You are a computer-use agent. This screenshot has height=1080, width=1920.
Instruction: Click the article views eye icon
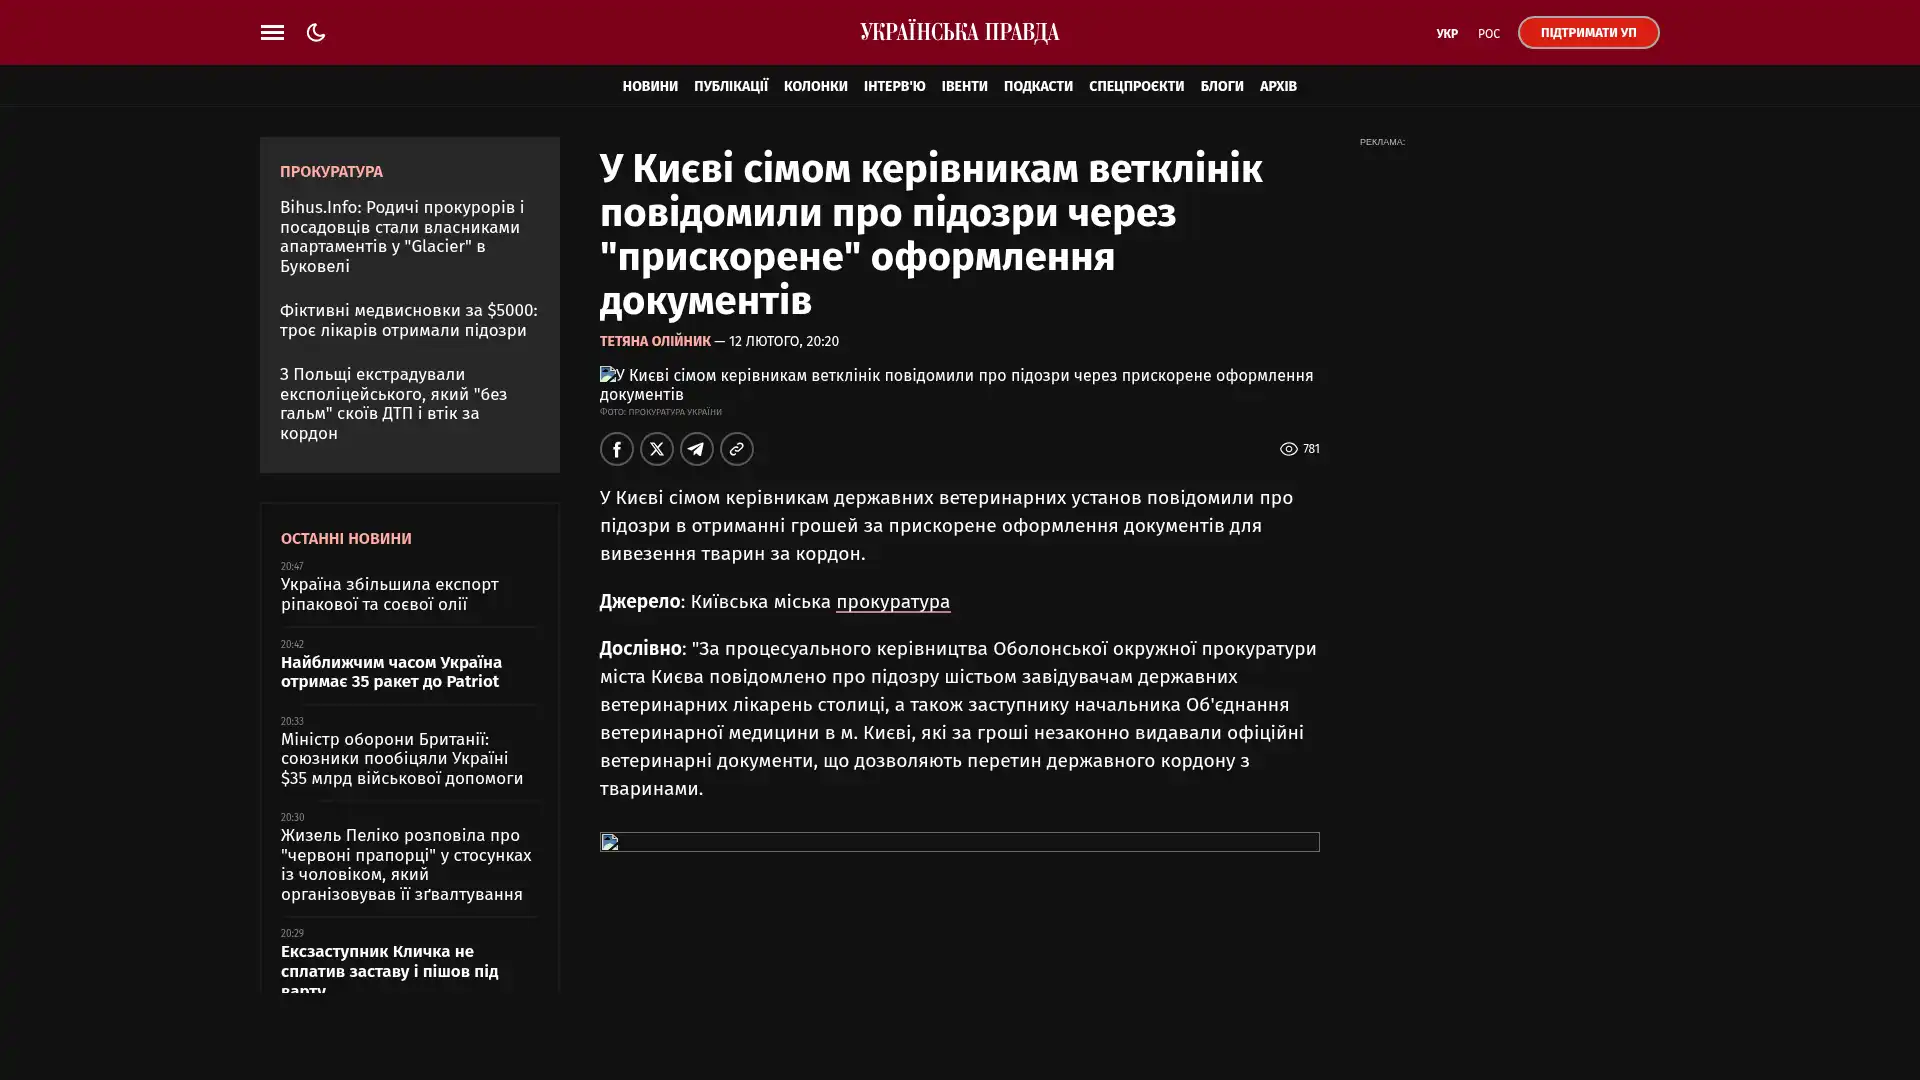pyautogui.click(x=1288, y=449)
